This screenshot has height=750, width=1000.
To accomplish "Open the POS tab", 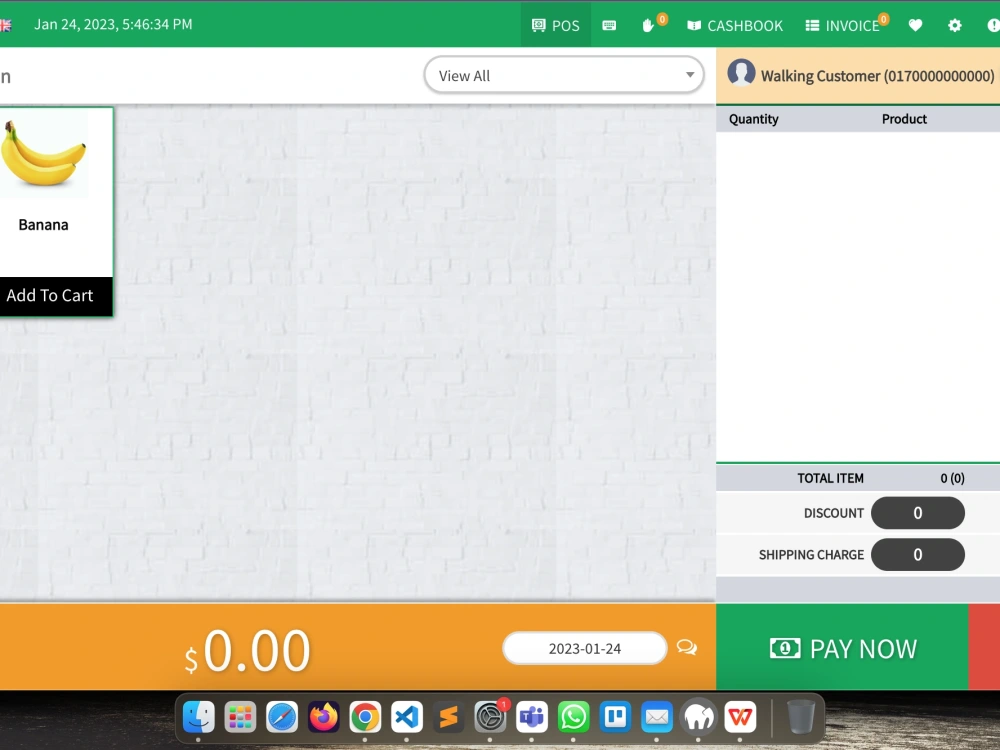I will pos(555,26).
